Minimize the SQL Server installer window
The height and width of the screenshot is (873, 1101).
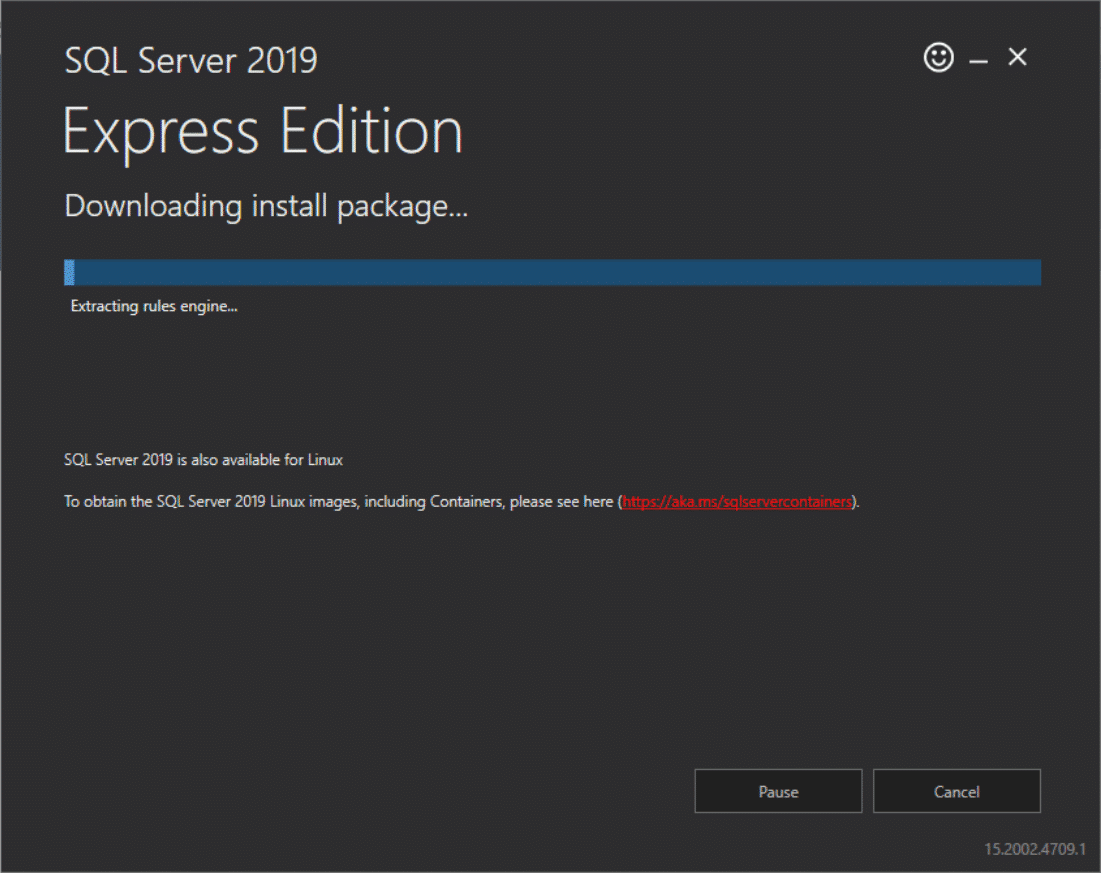click(x=978, y=62)
